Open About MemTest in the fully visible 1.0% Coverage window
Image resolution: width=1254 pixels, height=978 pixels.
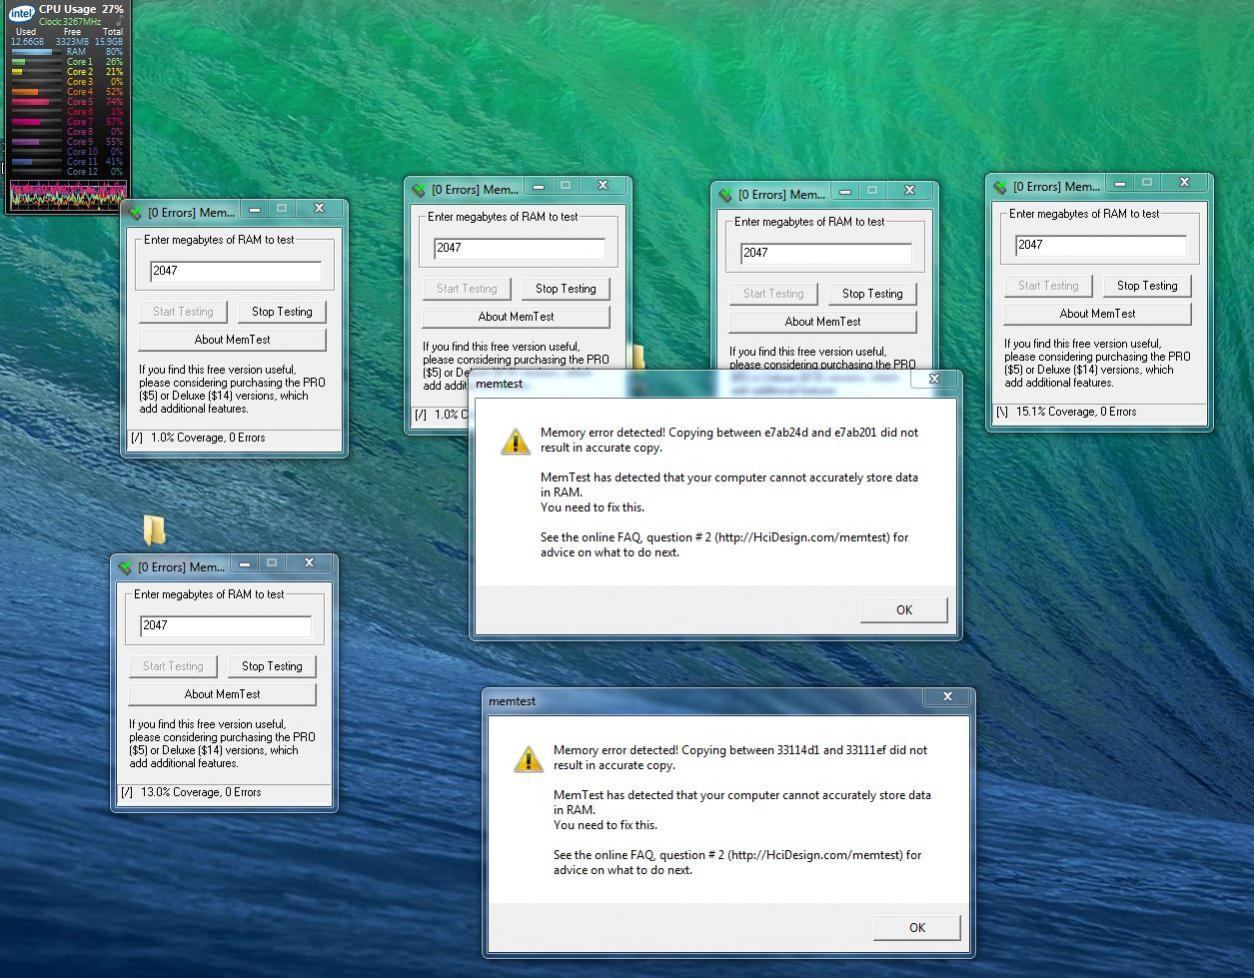point(232,339)
